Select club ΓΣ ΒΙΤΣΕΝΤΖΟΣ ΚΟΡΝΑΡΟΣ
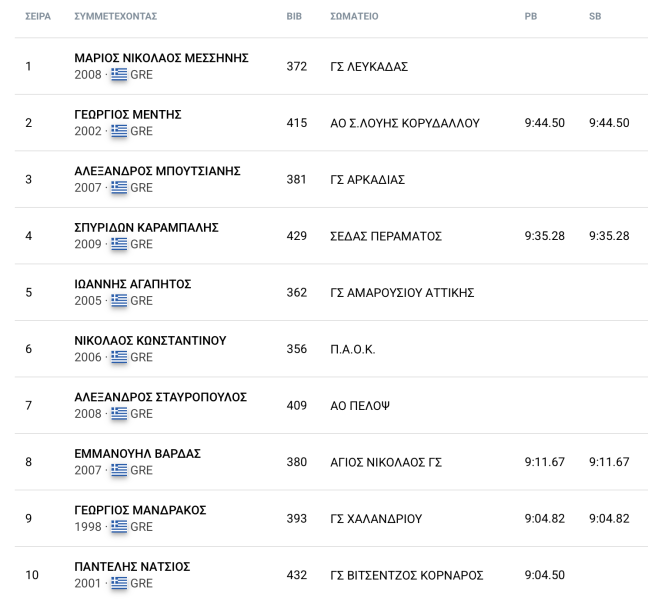The width and height of the screenshot is (648, 600). pyautogui.click(x=406, y=575)
